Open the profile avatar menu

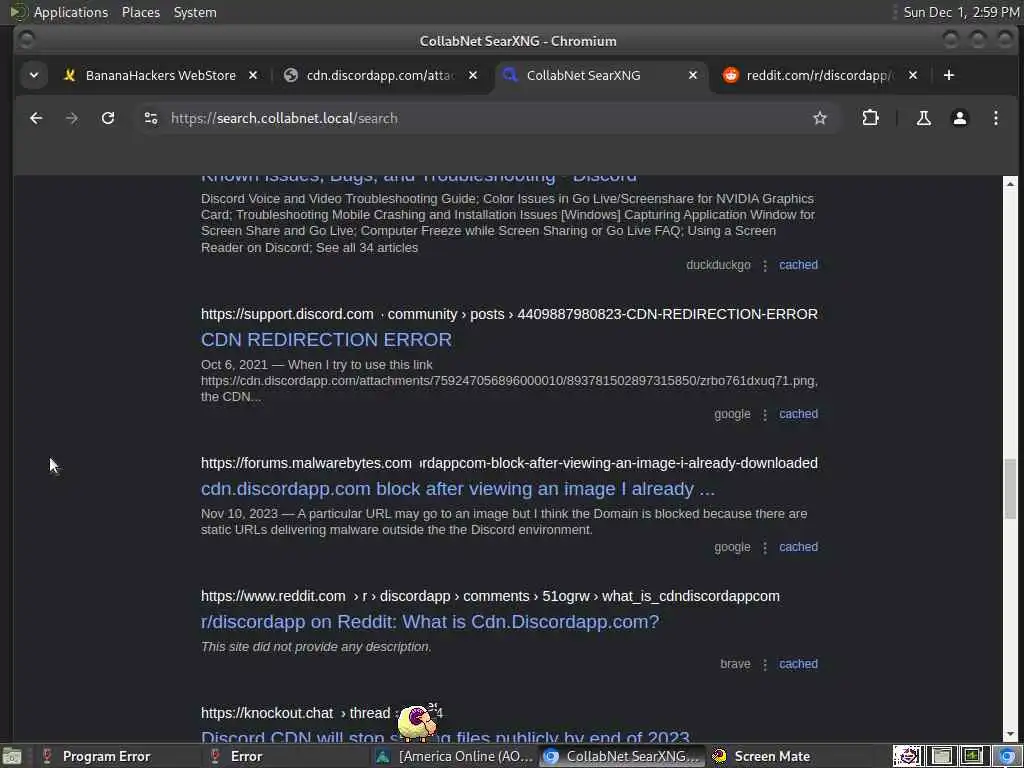(x=959, y=118)
